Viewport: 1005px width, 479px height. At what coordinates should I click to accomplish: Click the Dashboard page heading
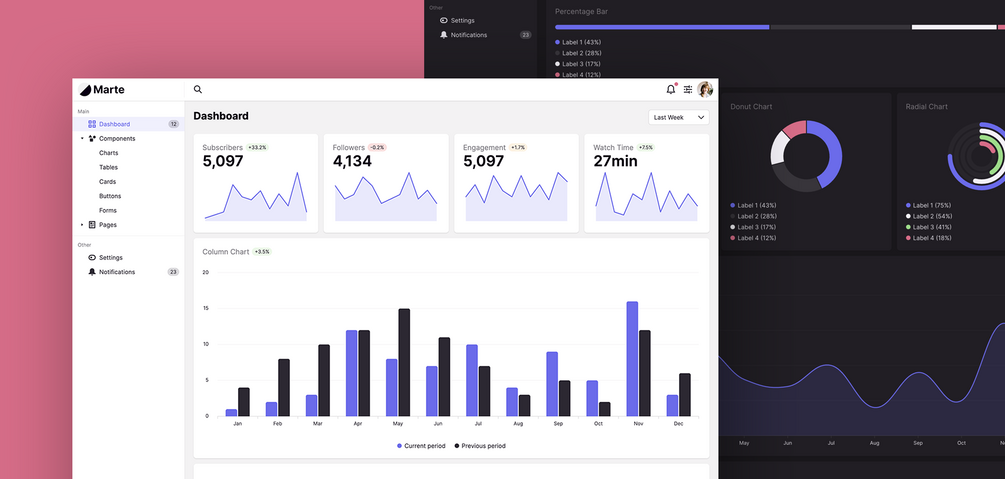[x=221, y=116]
